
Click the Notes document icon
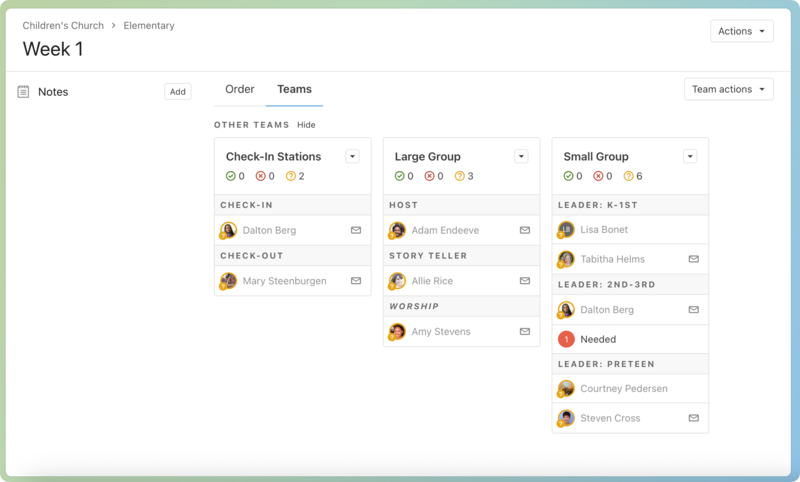[24, 92]
